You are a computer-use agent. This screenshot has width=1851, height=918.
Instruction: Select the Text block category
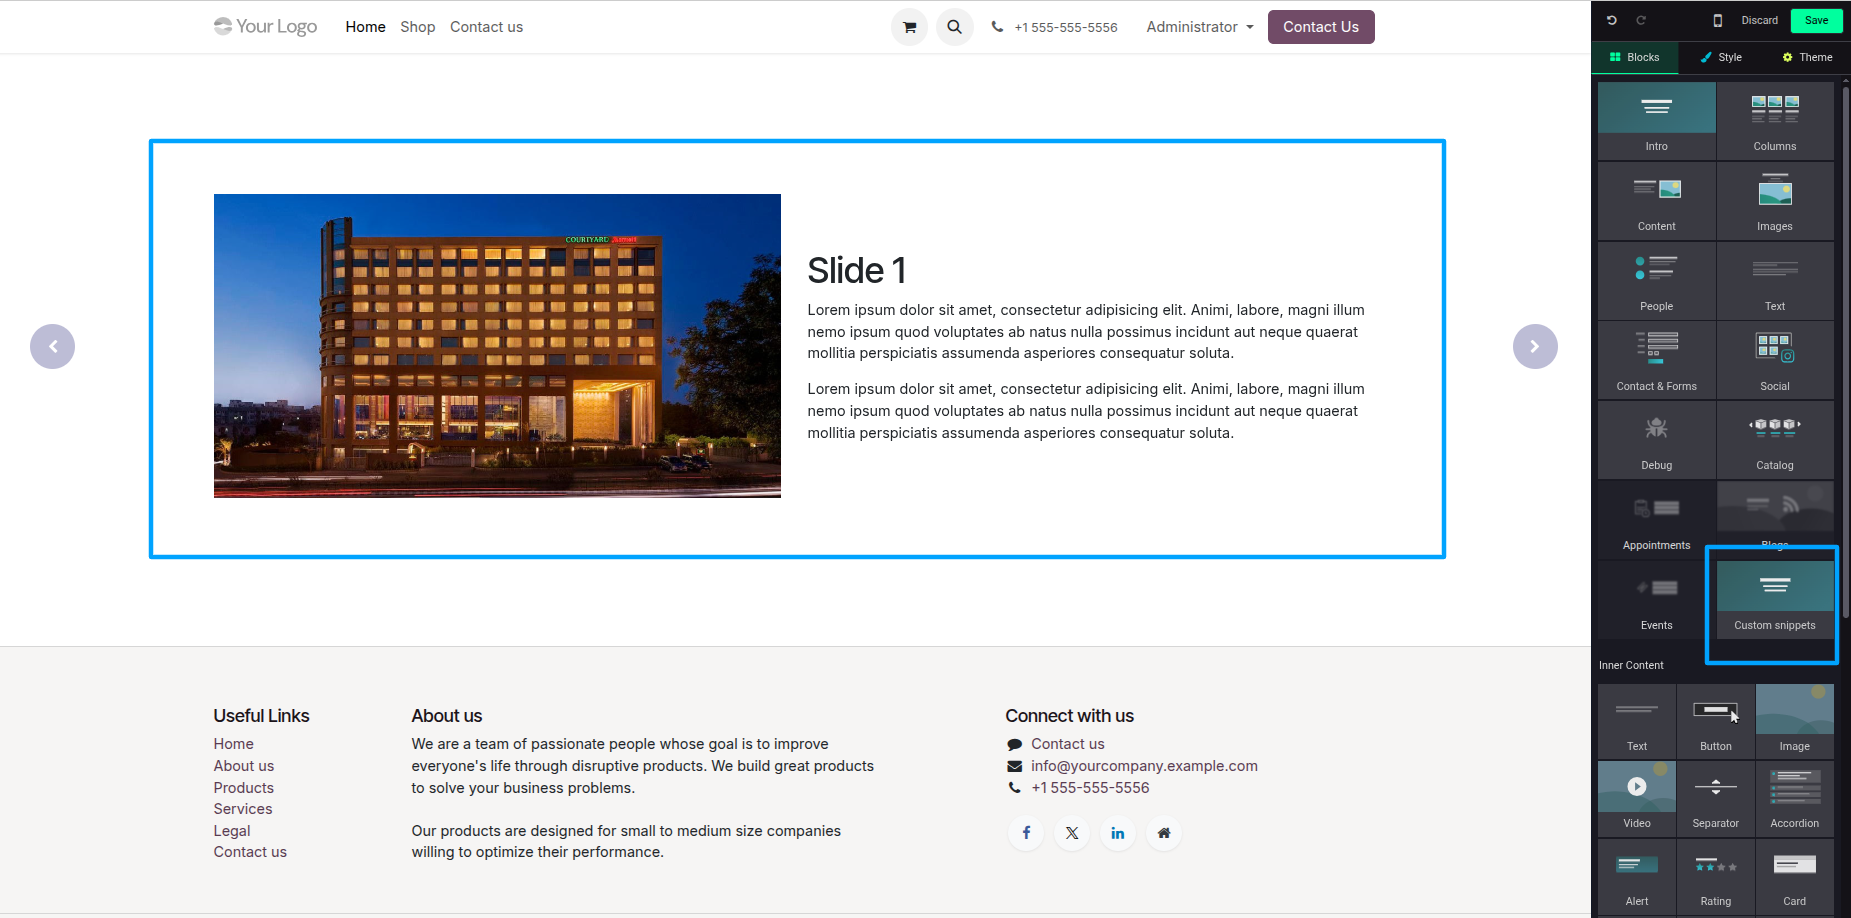(1775, 280)
